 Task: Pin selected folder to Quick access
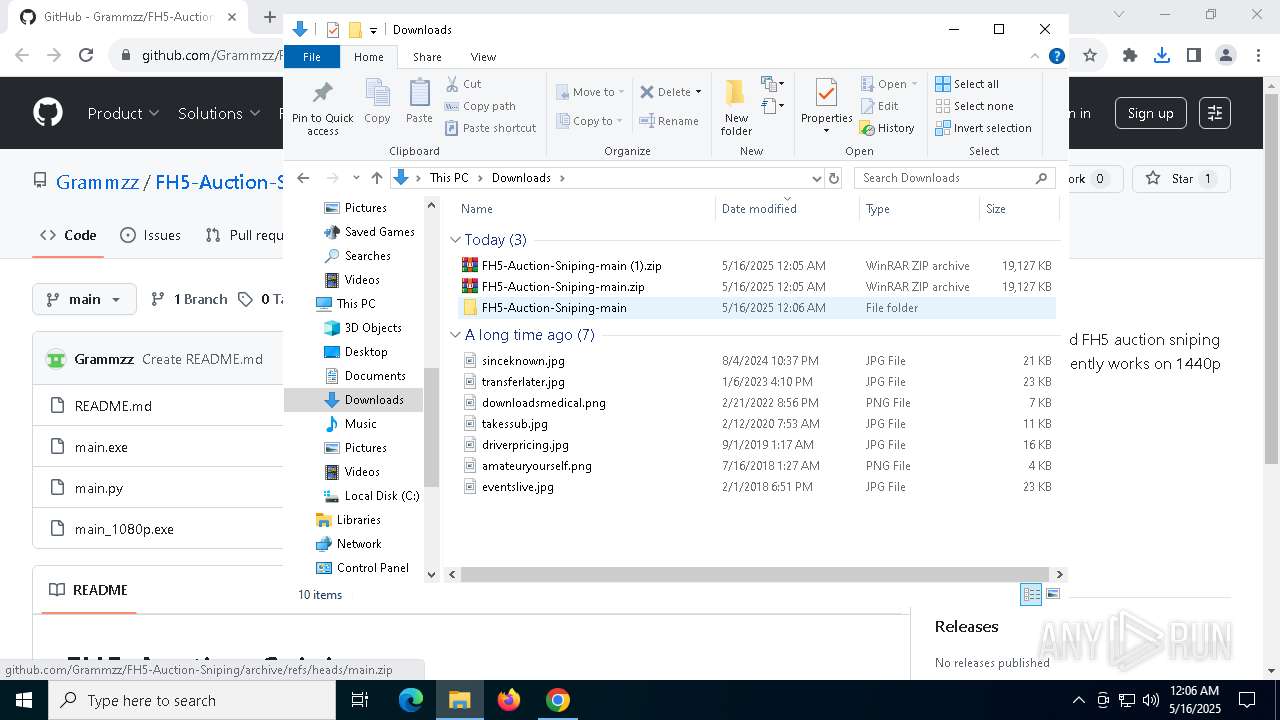[x=322, y=108]
